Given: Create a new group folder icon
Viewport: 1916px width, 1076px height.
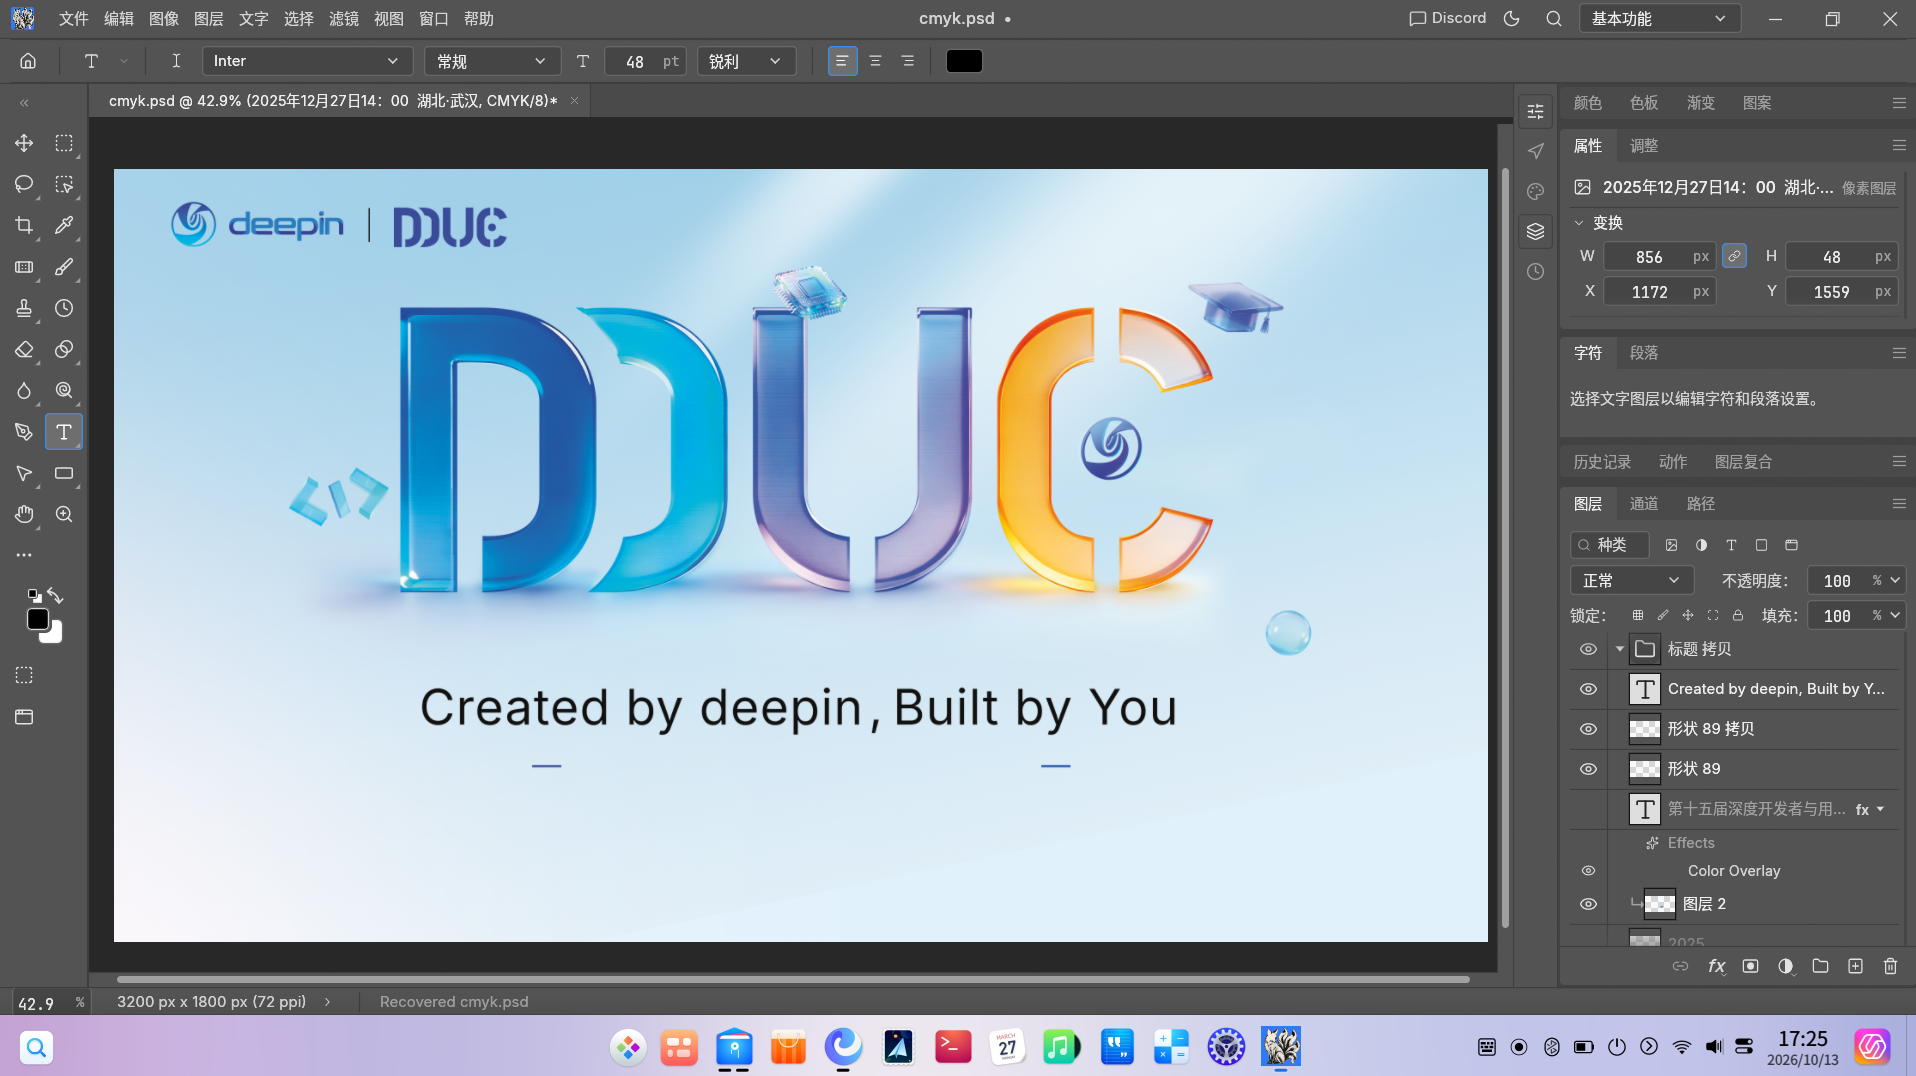Looking at the screenshot, I should (x=1820, y=966).
